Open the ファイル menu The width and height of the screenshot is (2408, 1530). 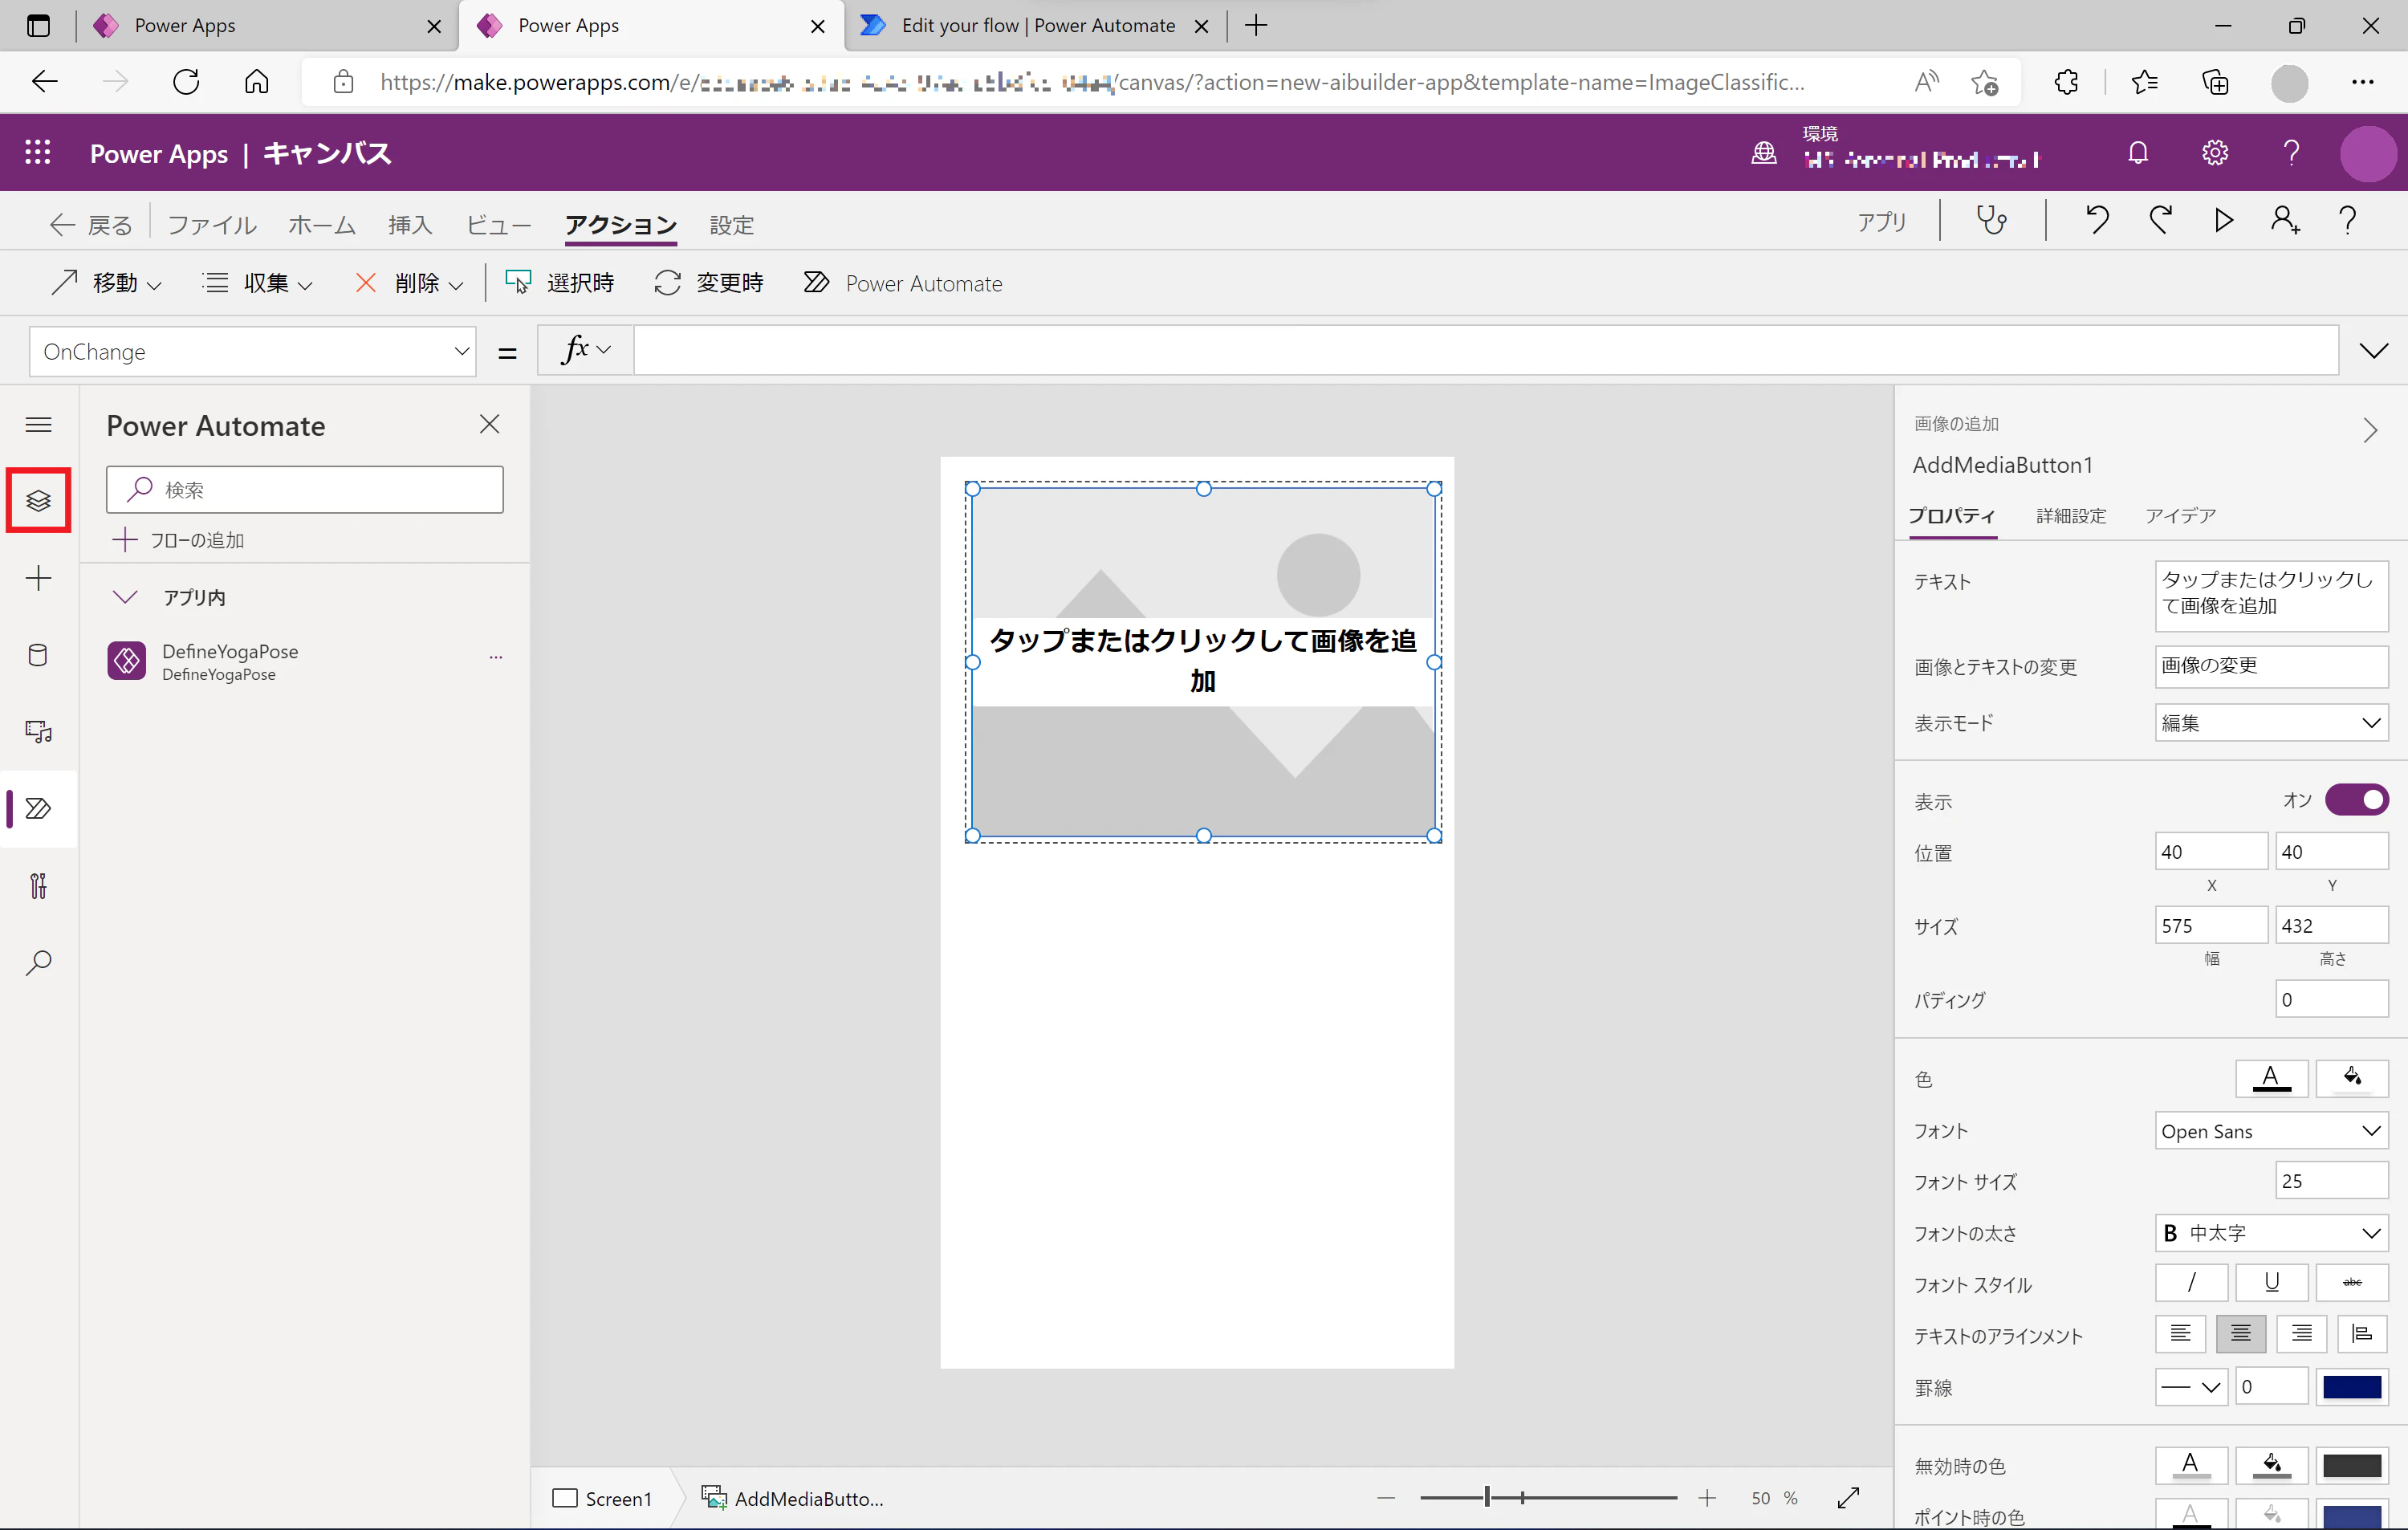coord(212,225)
